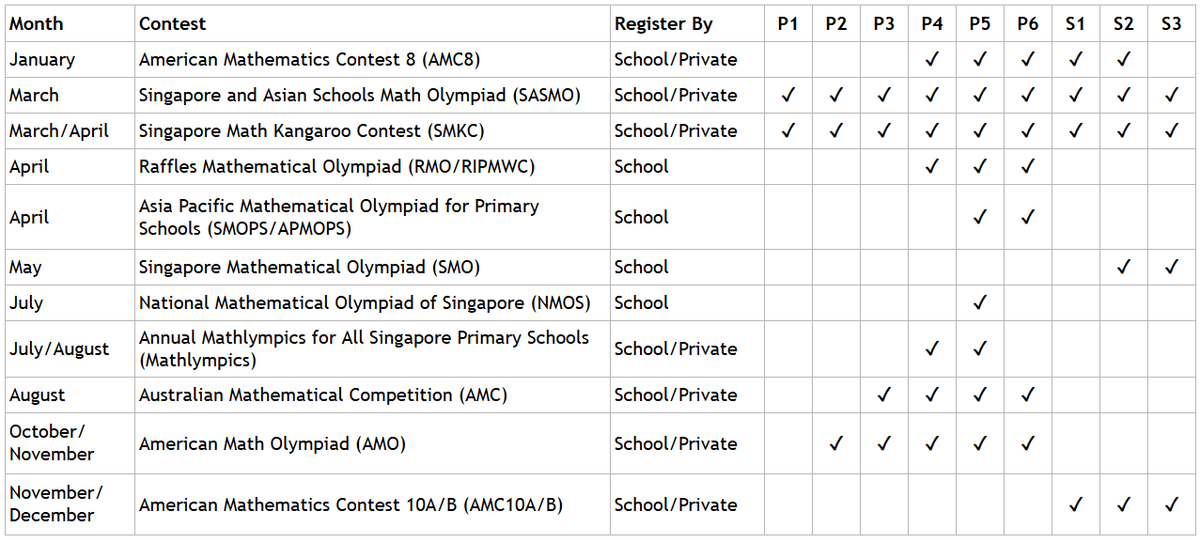The image size is (1200, 540).
Task: Click the P4 checkmark for Raffles Mathematical Olympiad
Action: click(932, 166)
